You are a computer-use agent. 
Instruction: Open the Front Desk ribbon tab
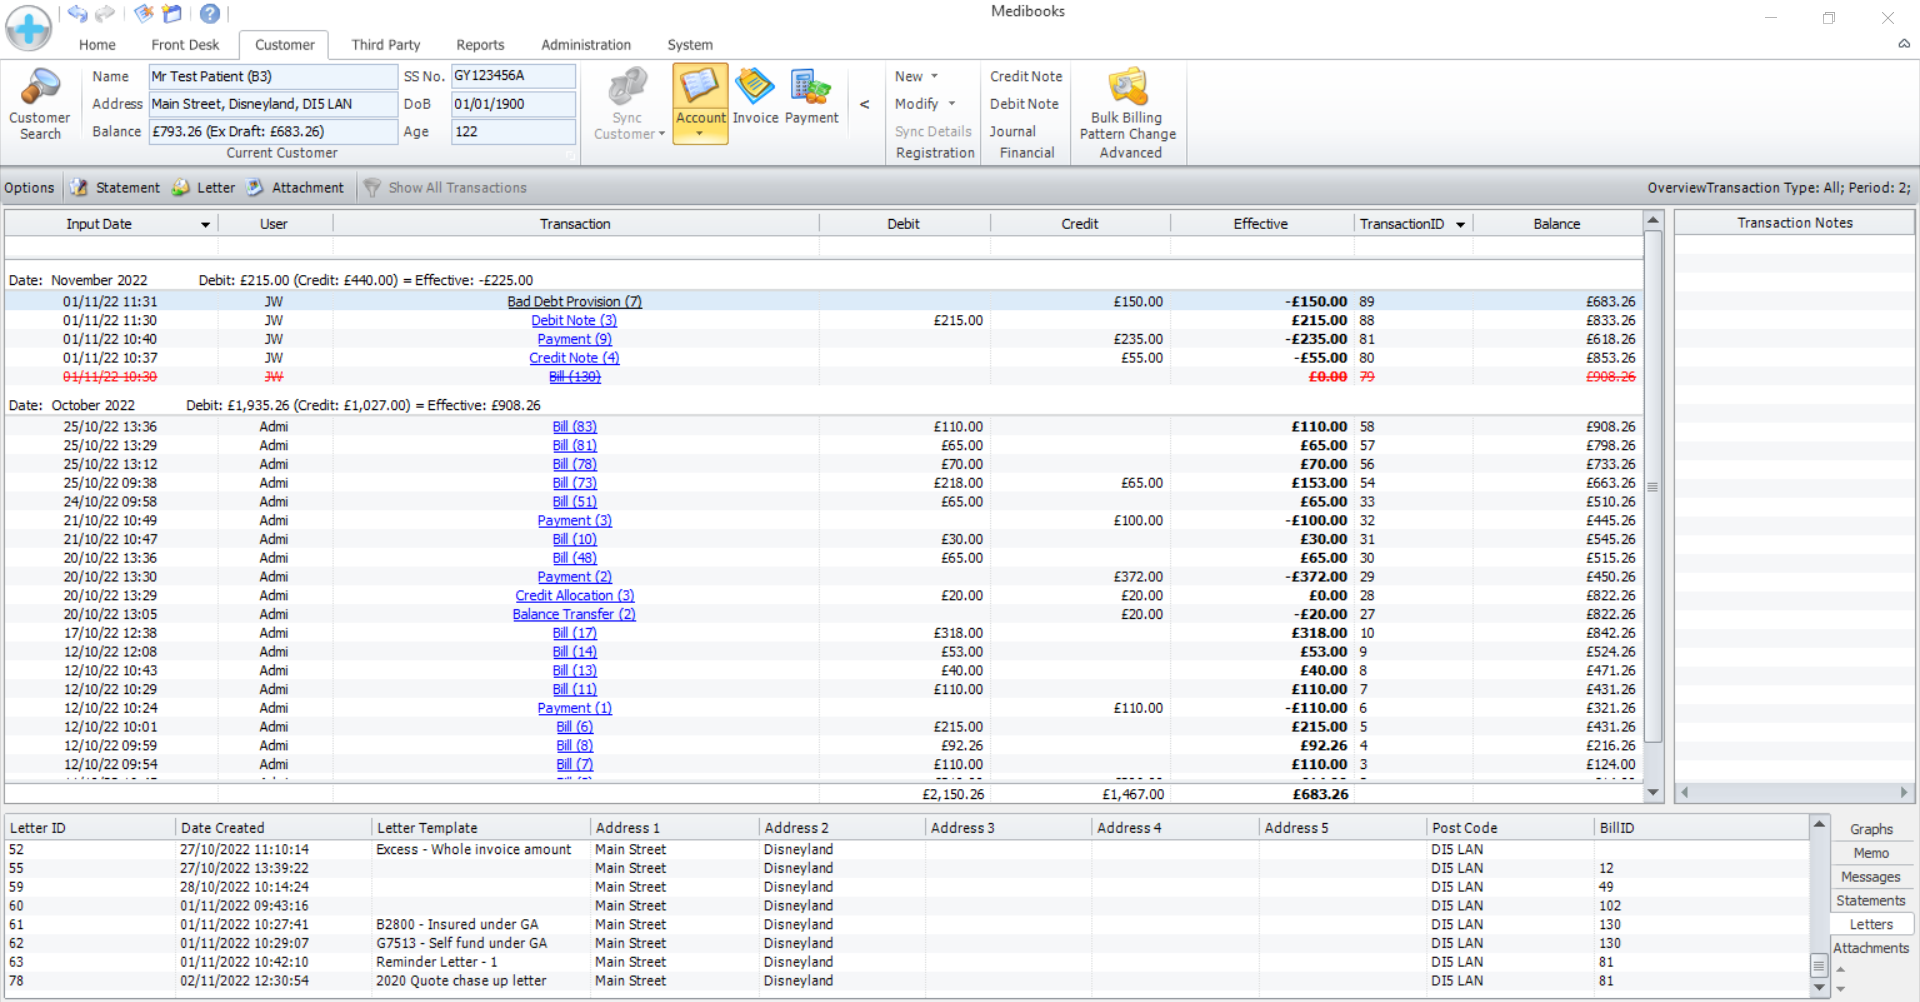tap(185, 45)
